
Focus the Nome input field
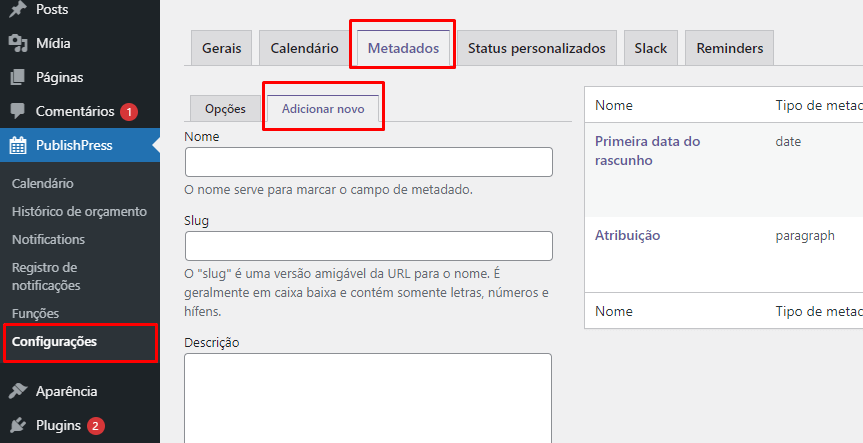tap(369, 162)
